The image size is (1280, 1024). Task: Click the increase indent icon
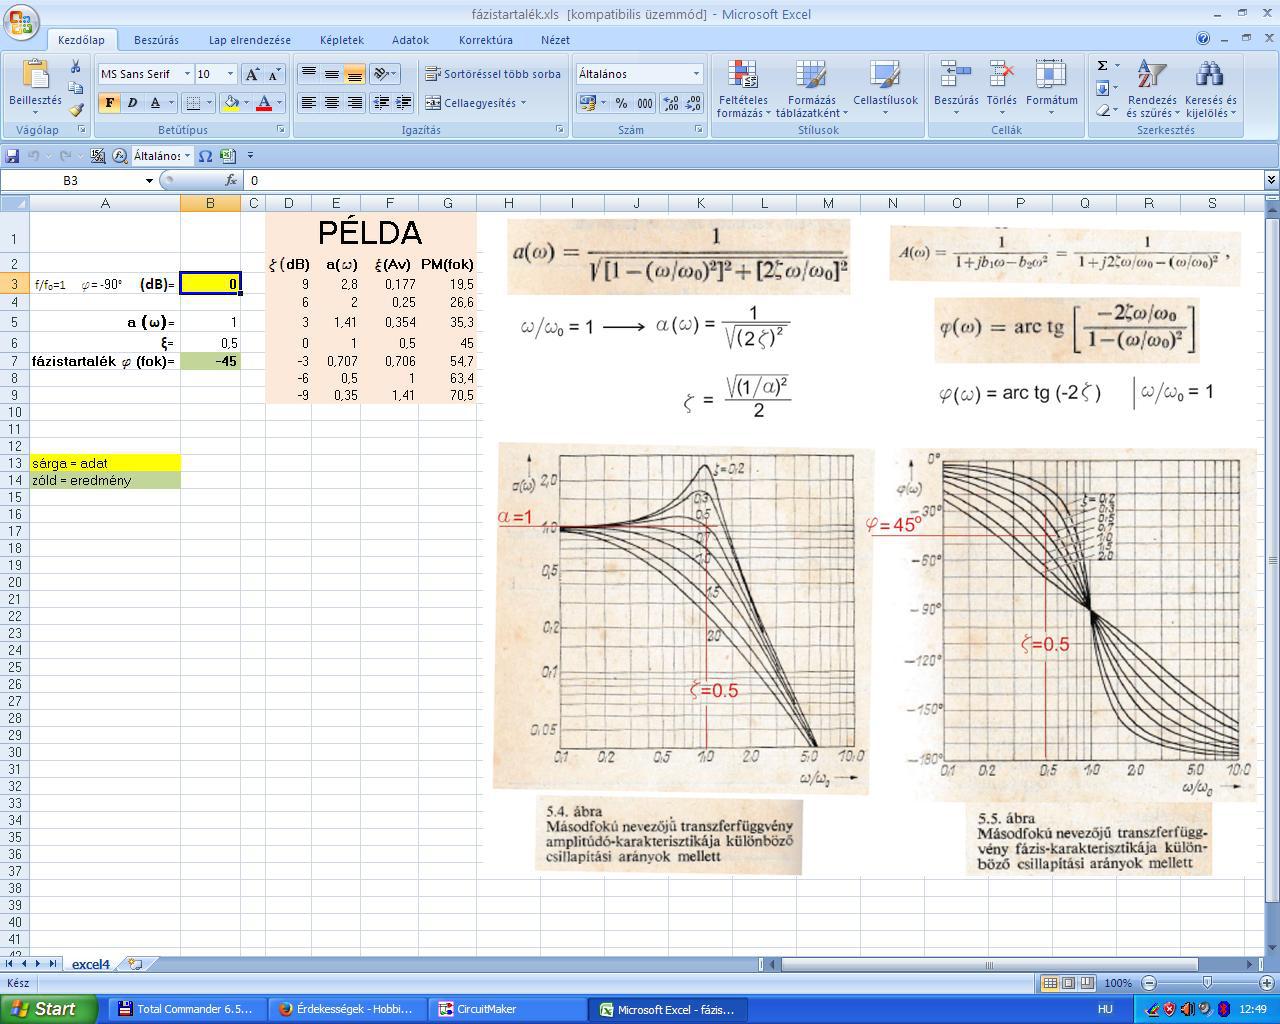click(x=403, y=103)
